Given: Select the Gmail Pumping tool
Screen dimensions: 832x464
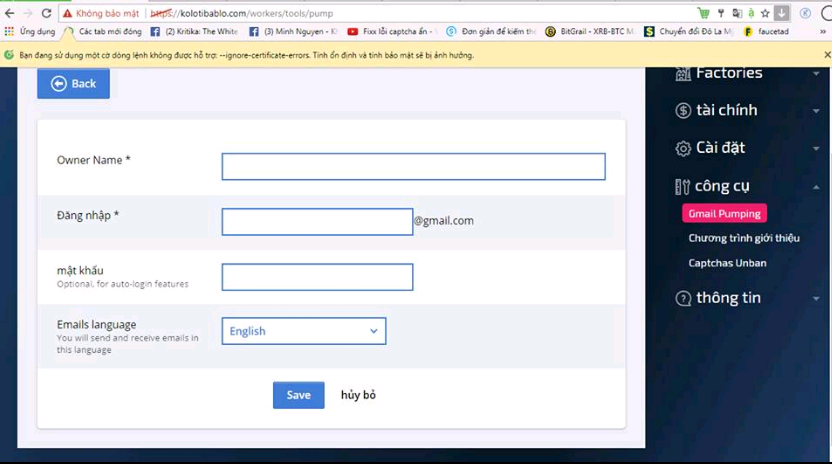Looking at the screenshot, I should 724,213.
